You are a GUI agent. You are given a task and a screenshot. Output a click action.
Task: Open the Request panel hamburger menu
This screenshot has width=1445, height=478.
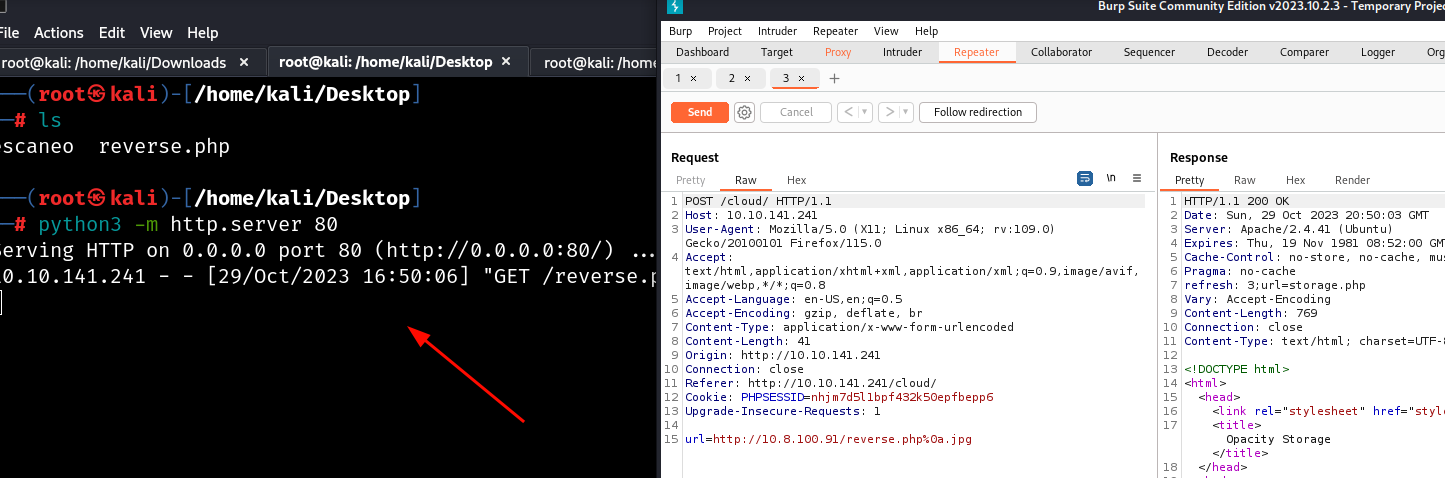tap(1137, 178)
